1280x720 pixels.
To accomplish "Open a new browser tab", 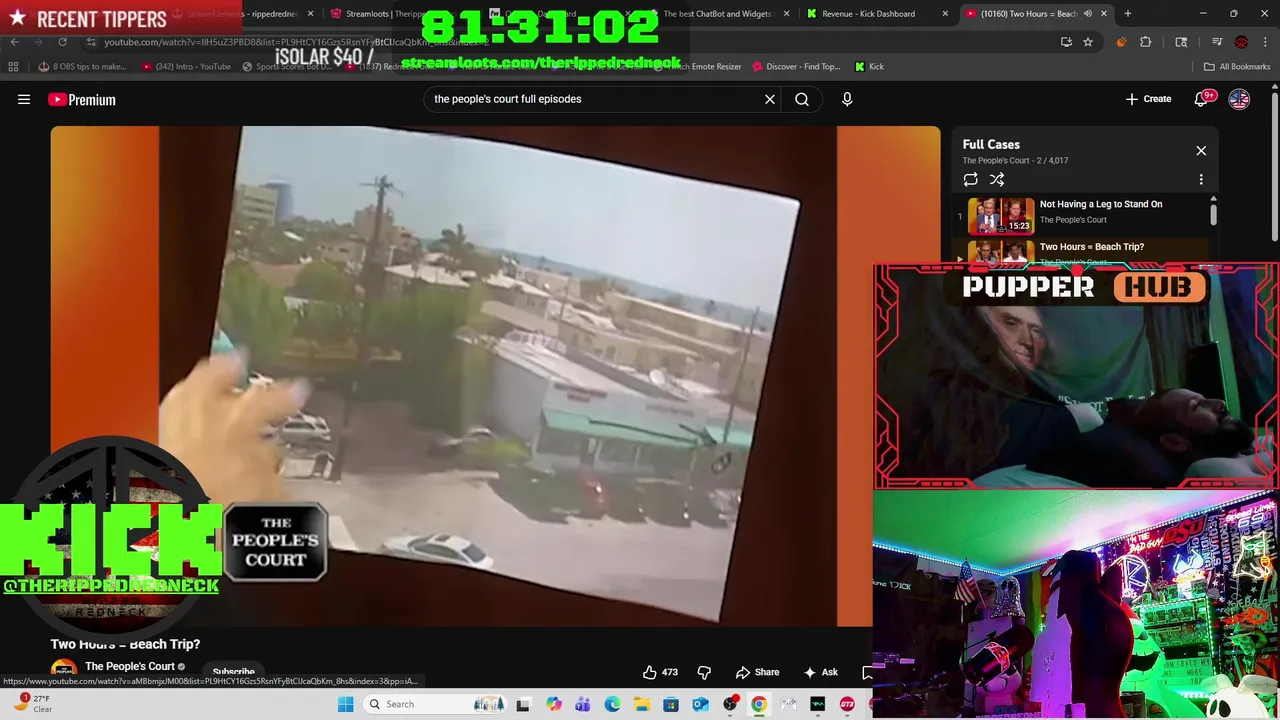I will coord(1127,14).
